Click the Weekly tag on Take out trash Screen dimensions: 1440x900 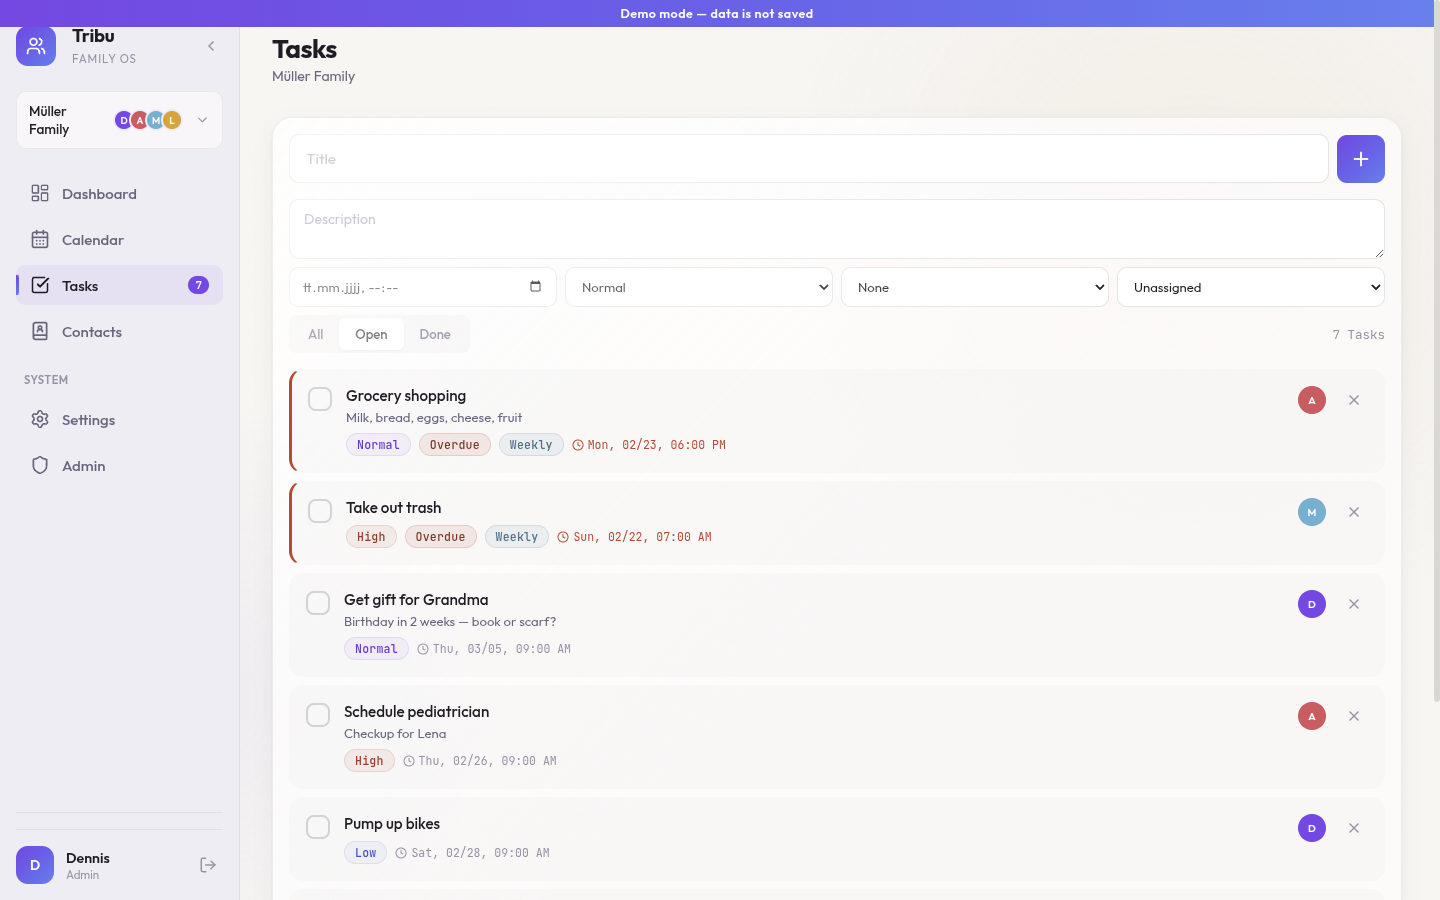(517, 537)
